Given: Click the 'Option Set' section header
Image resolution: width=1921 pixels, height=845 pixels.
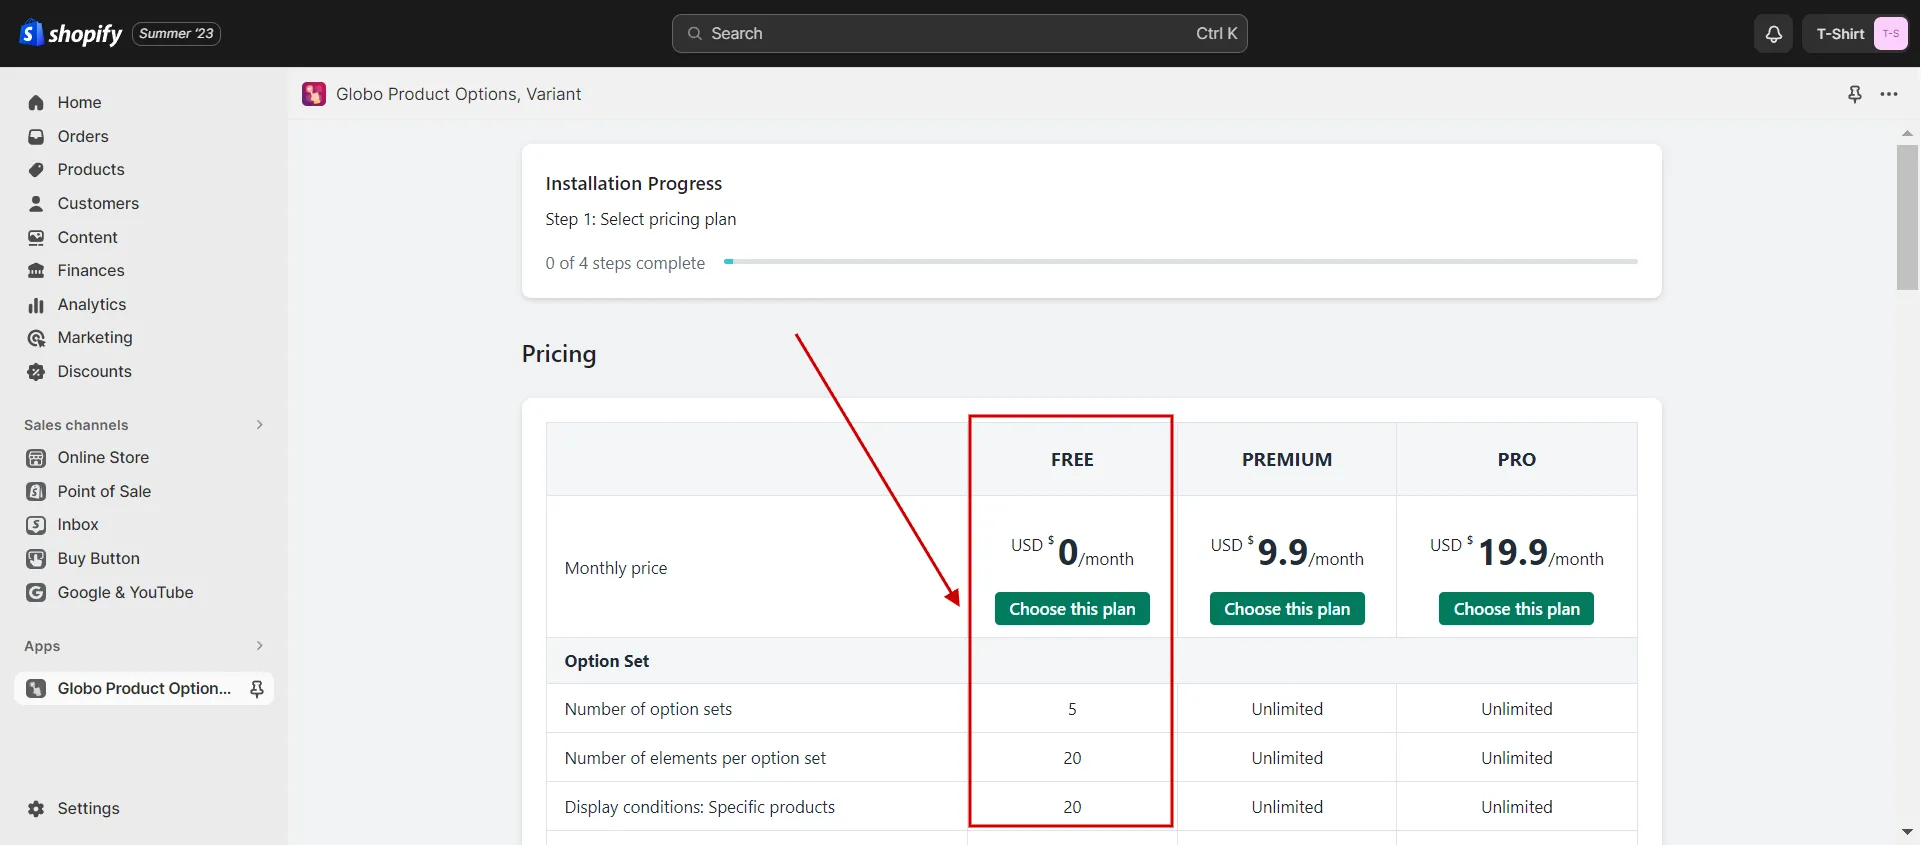Looking at the screenshot, I should (606, 661).
